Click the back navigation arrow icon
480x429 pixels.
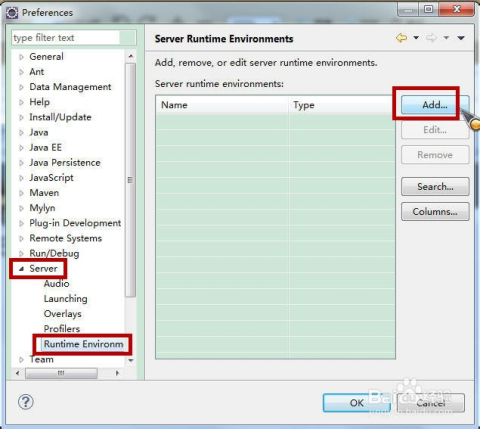[x=401, y=38]
